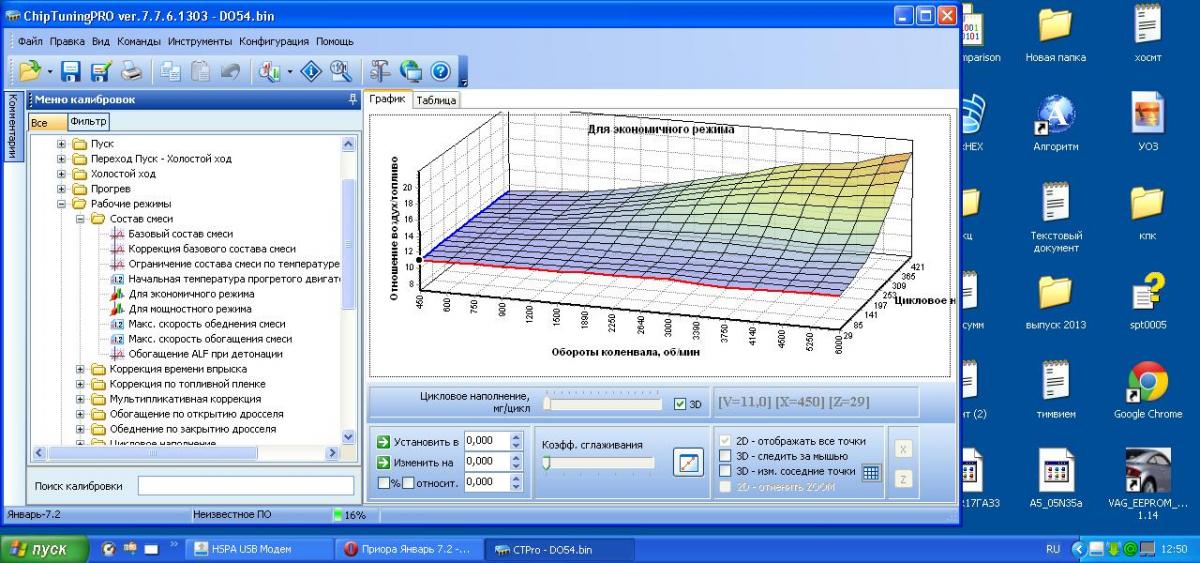
Task: Open Google Chrome desktop icon
Action: tap(1148, 391)
